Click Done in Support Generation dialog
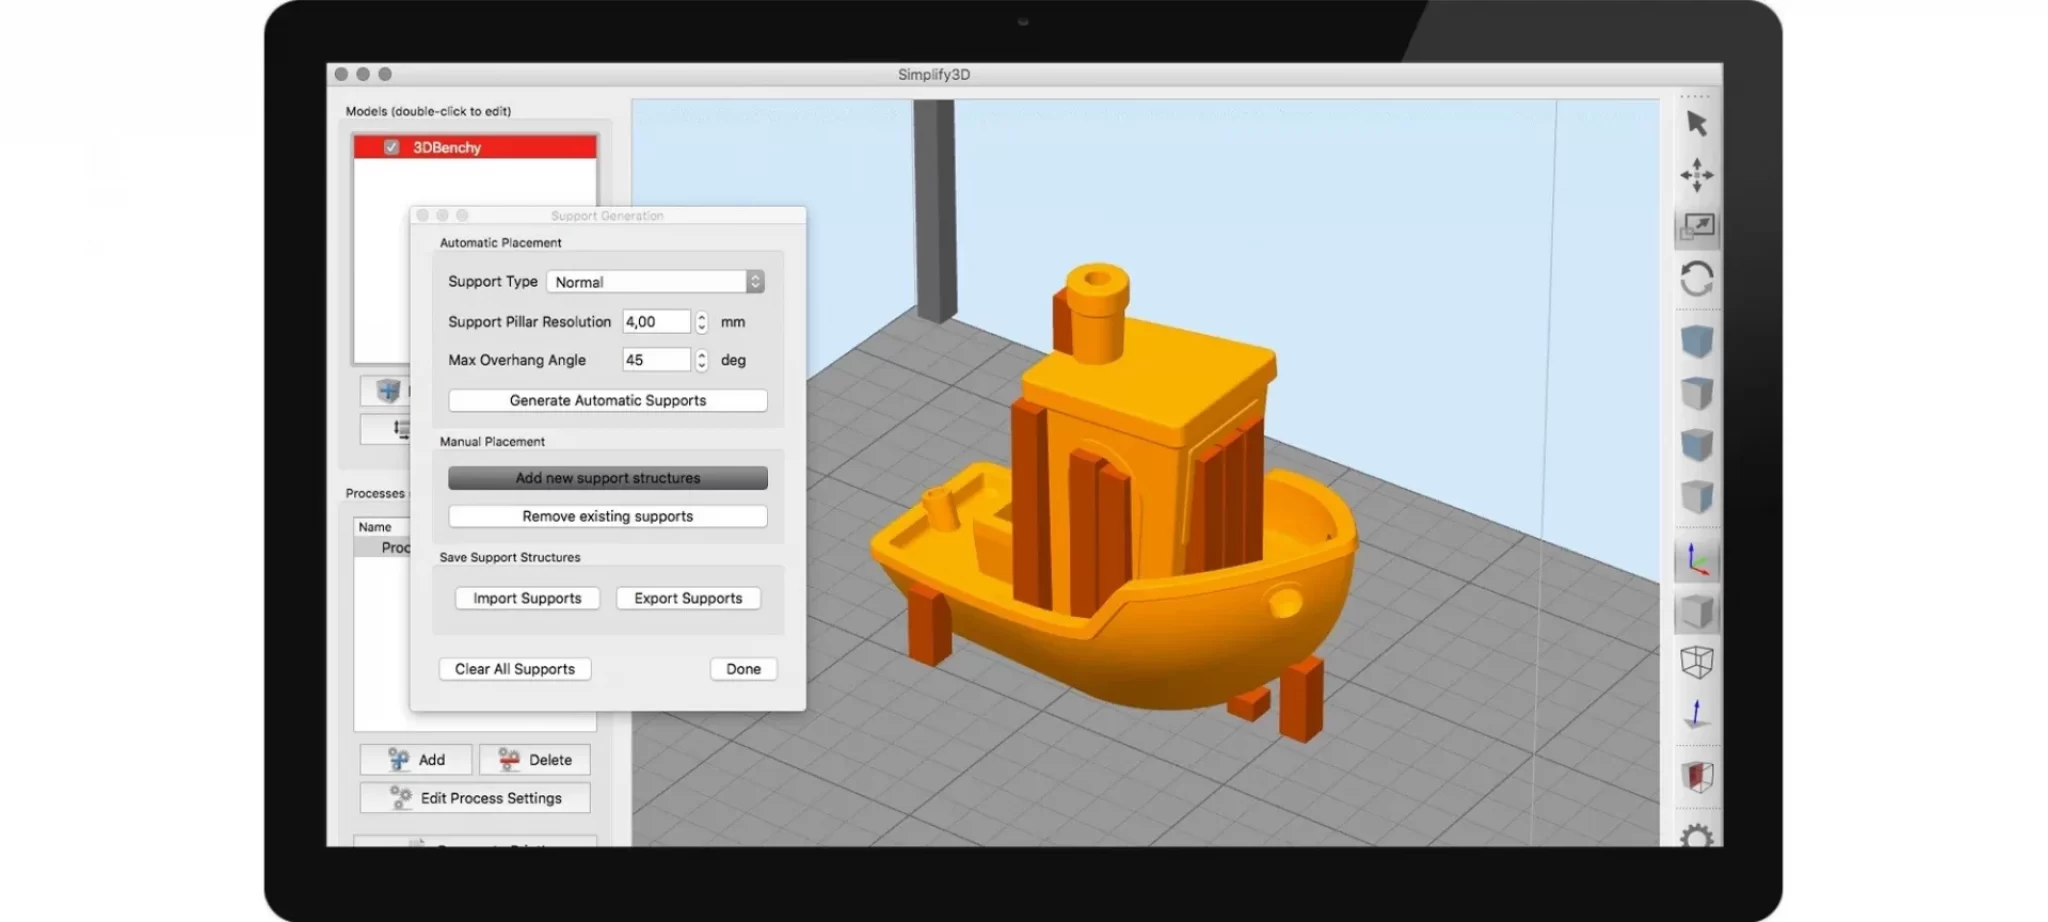The height and width of the screenshot is (922, 2048). tap(743, 669)
